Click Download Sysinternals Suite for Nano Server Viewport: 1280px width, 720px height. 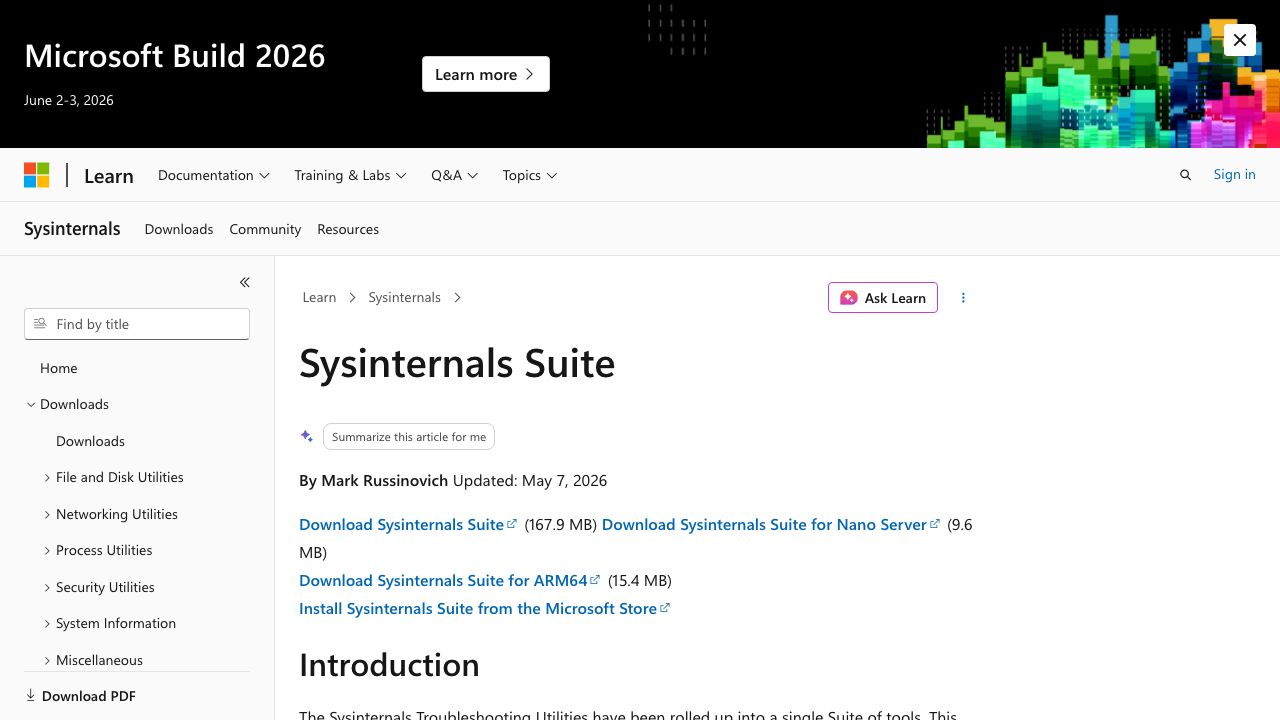771,524
